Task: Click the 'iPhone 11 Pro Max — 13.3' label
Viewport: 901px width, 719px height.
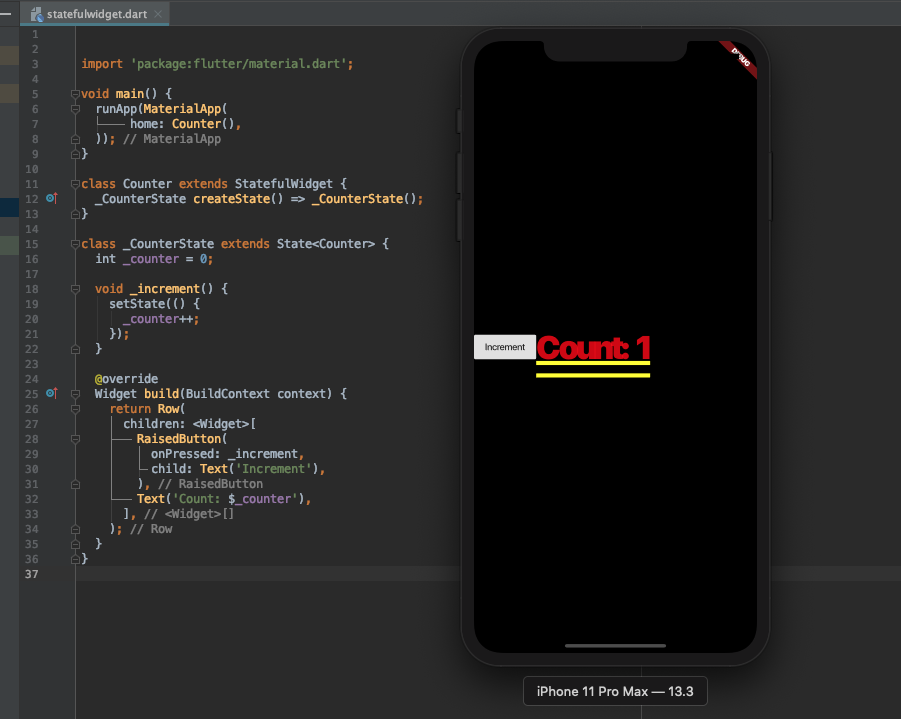Action: click(615, 691)
